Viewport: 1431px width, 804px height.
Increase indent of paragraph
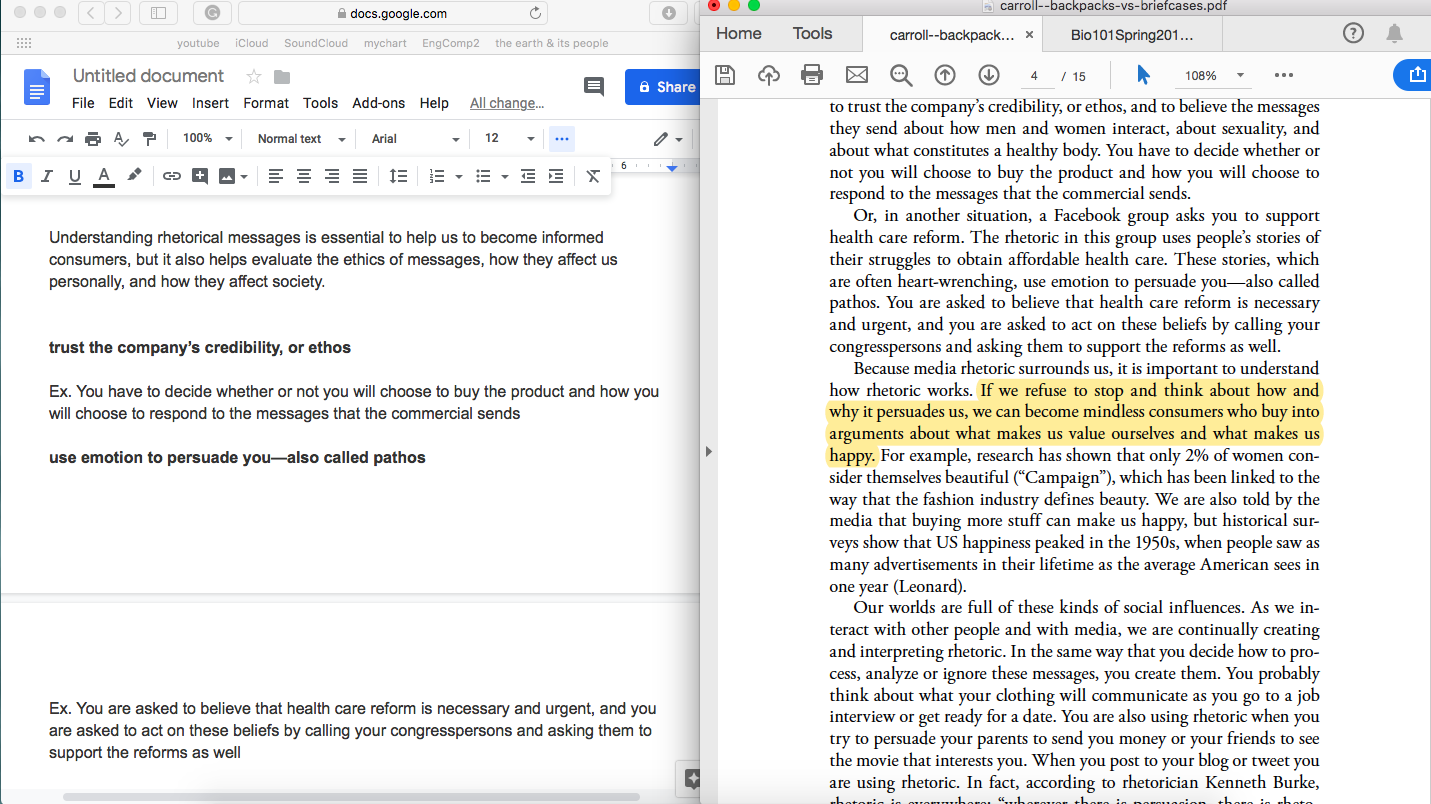(557, 177)
